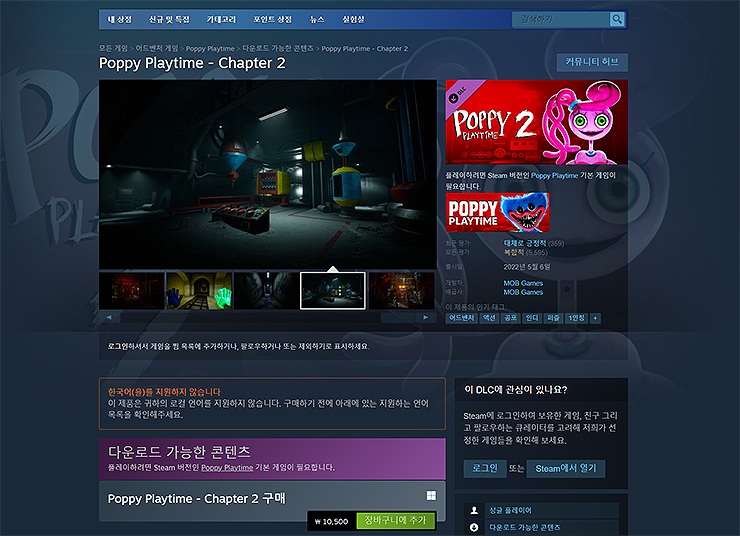Click the 공포 tag
The width and height of the screenshot is (740, 536).
point(510,318)
